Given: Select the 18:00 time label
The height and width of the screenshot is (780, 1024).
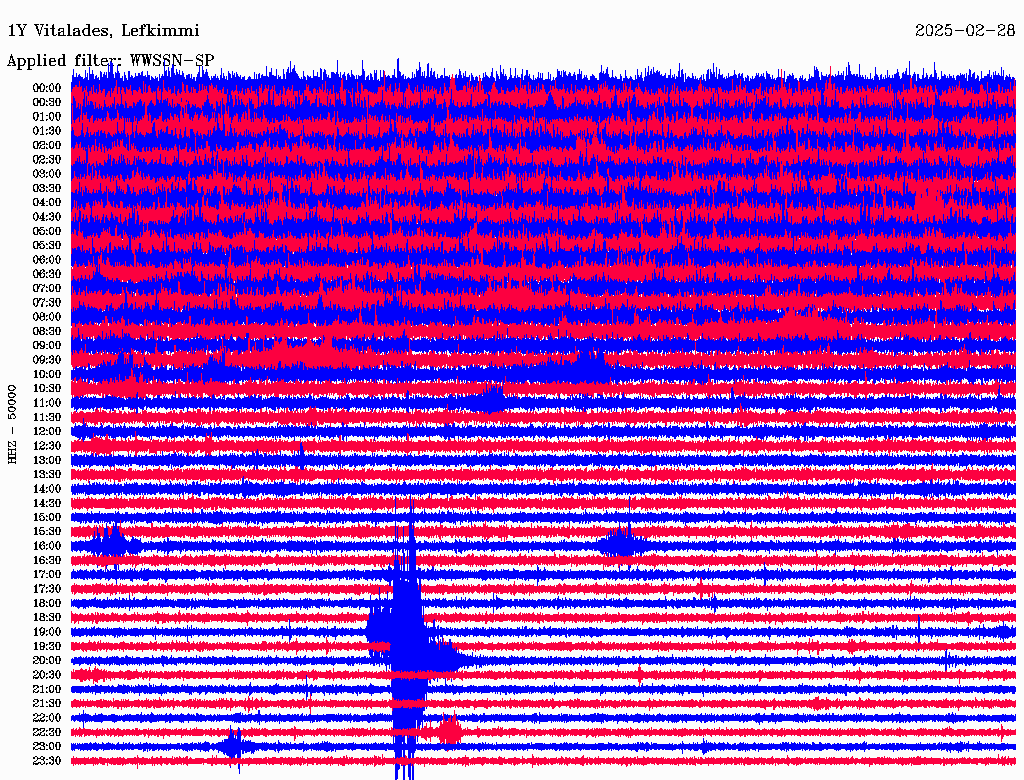Looking at the screenshot, I should pyautogui.click(x=47, y=603).
